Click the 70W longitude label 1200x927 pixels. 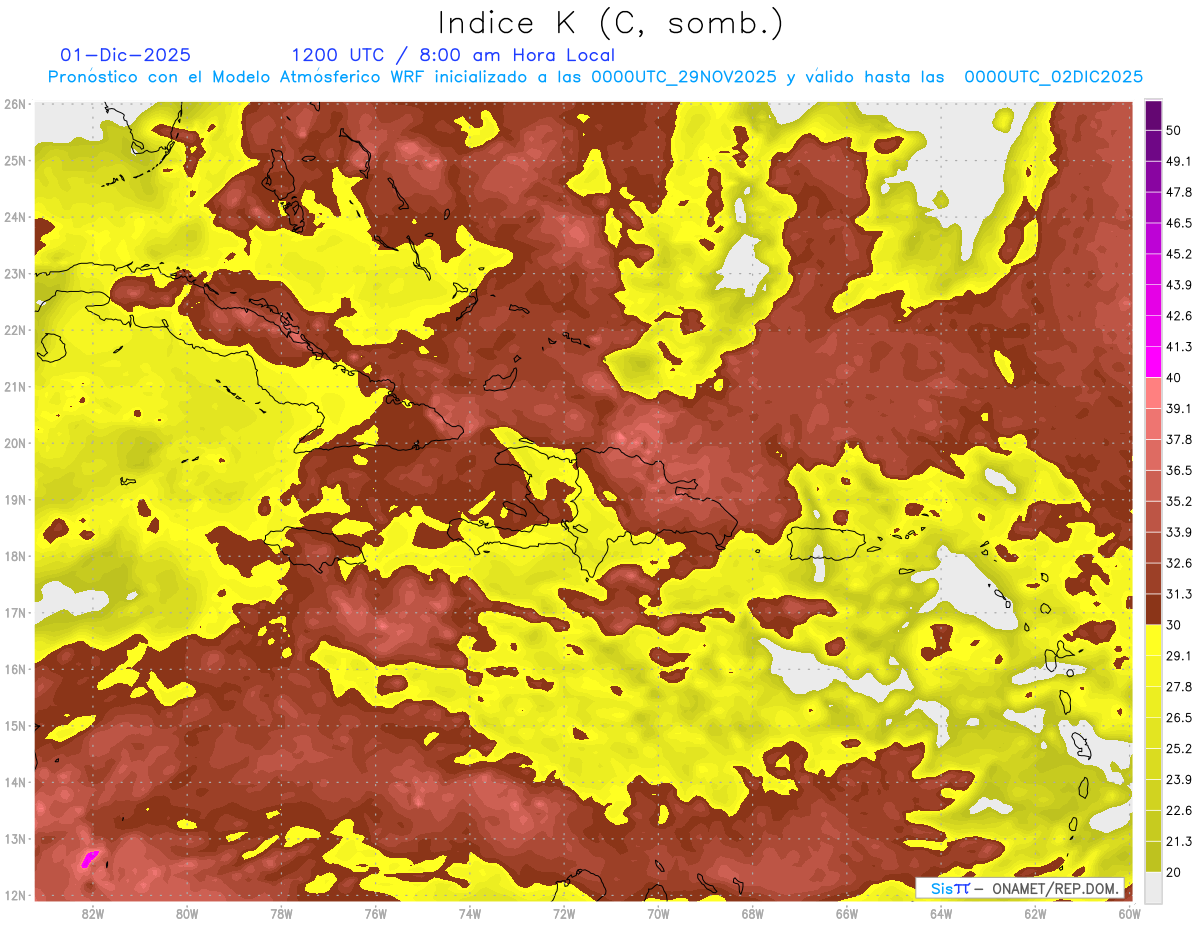coord(658,913)
